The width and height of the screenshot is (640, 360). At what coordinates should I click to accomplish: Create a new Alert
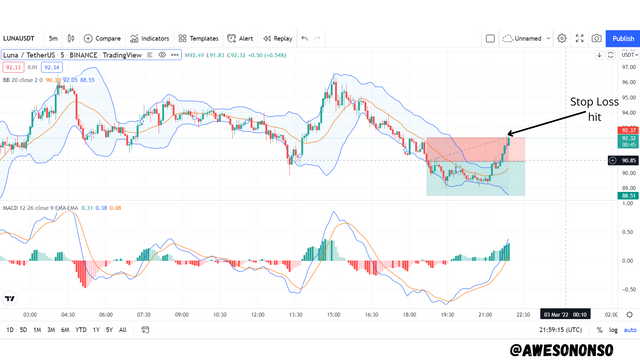pos(240,38)
